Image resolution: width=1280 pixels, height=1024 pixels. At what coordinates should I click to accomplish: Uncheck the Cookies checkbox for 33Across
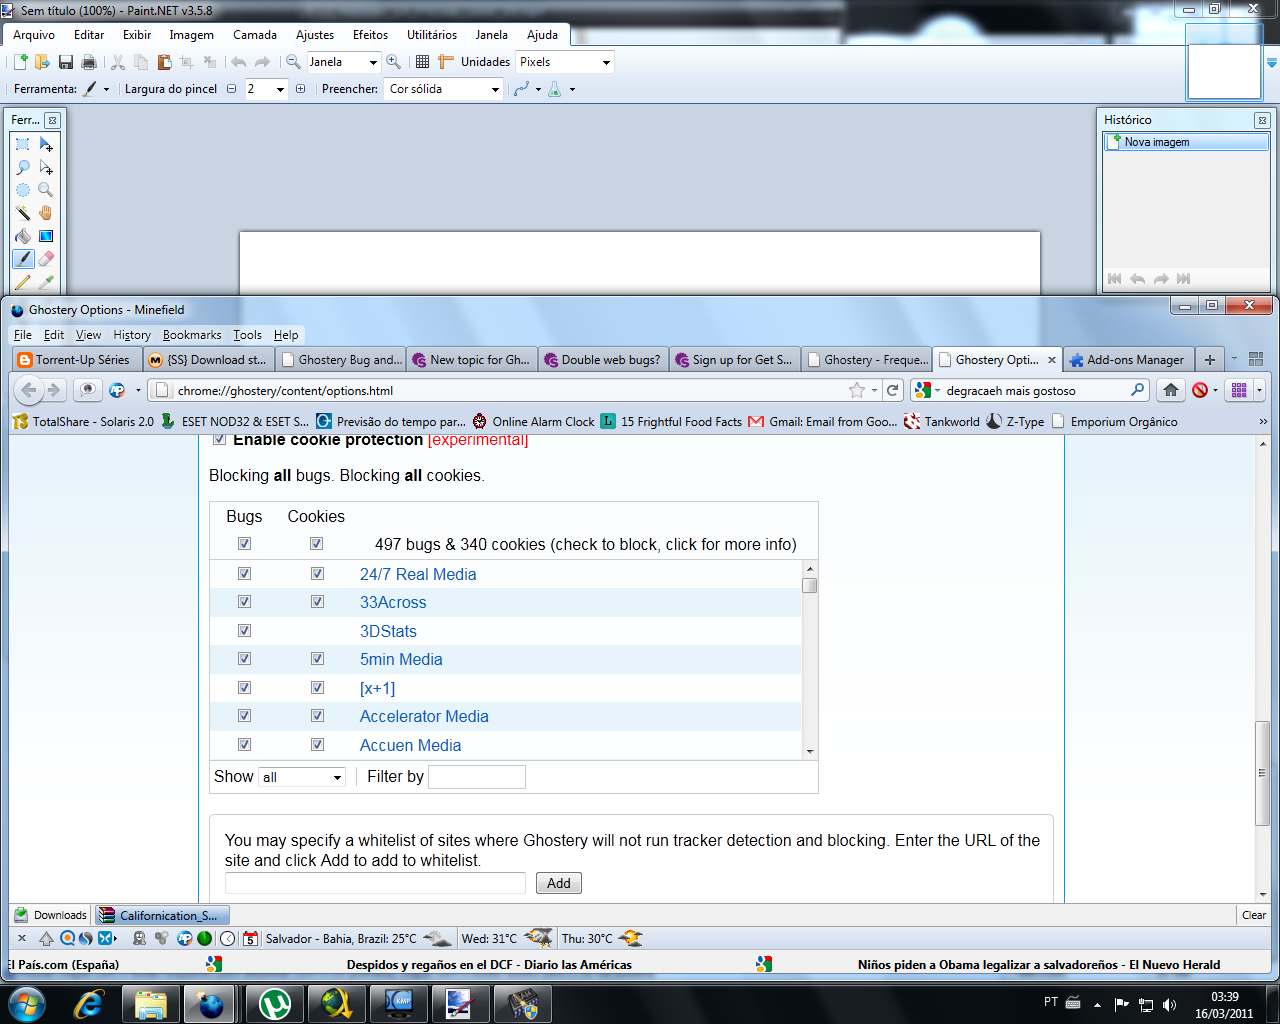coord(317,602)
